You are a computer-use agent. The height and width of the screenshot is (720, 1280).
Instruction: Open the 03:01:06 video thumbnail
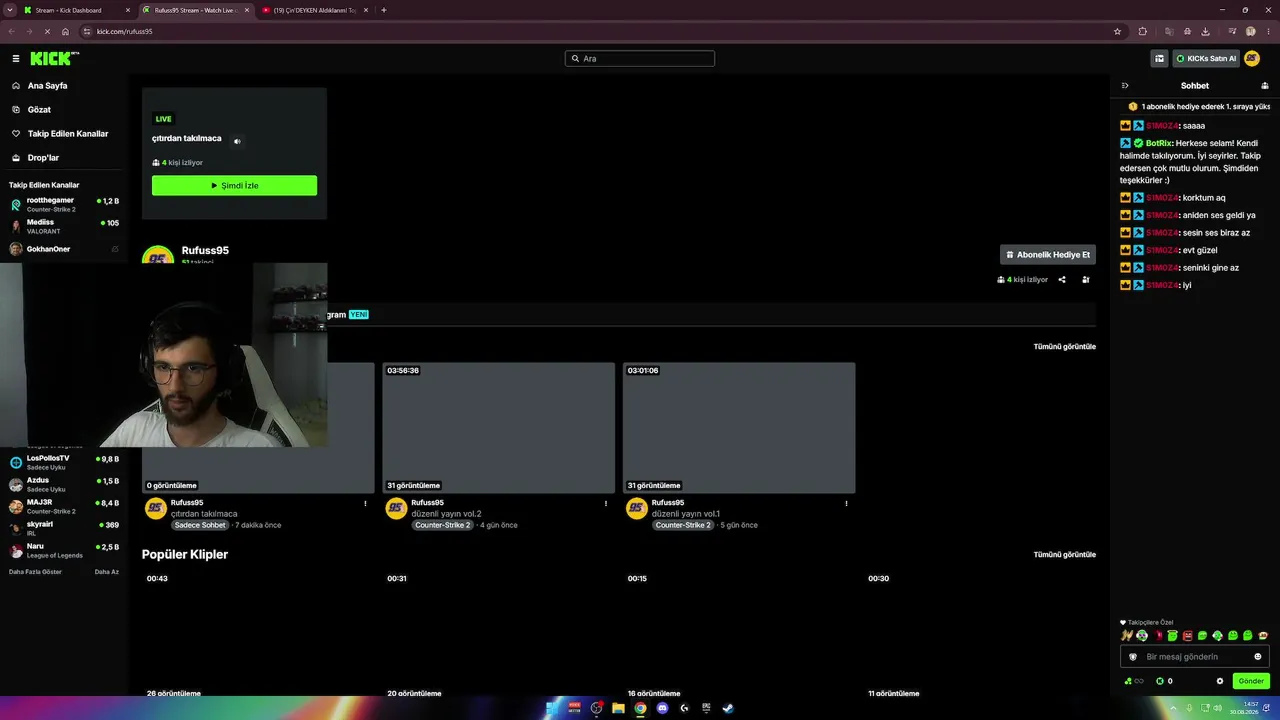(x=739, y=428)
